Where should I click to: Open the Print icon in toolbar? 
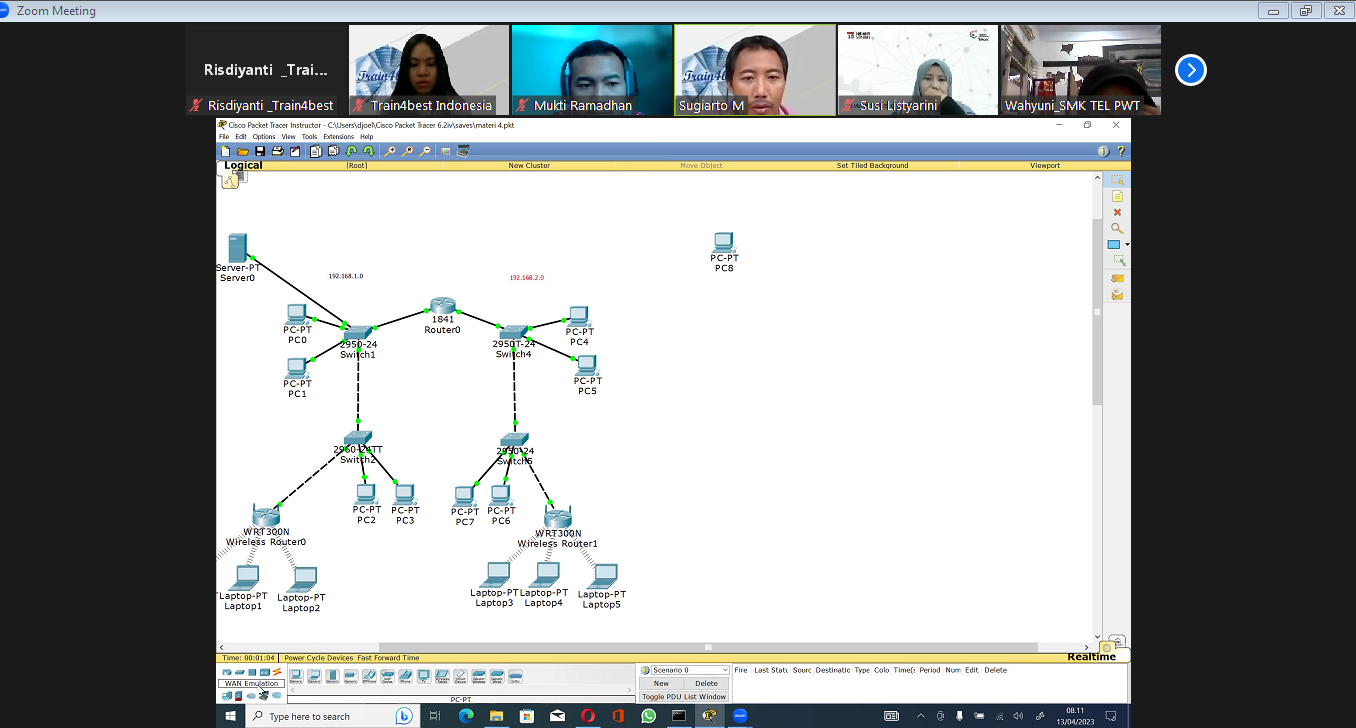pos(277,151)
